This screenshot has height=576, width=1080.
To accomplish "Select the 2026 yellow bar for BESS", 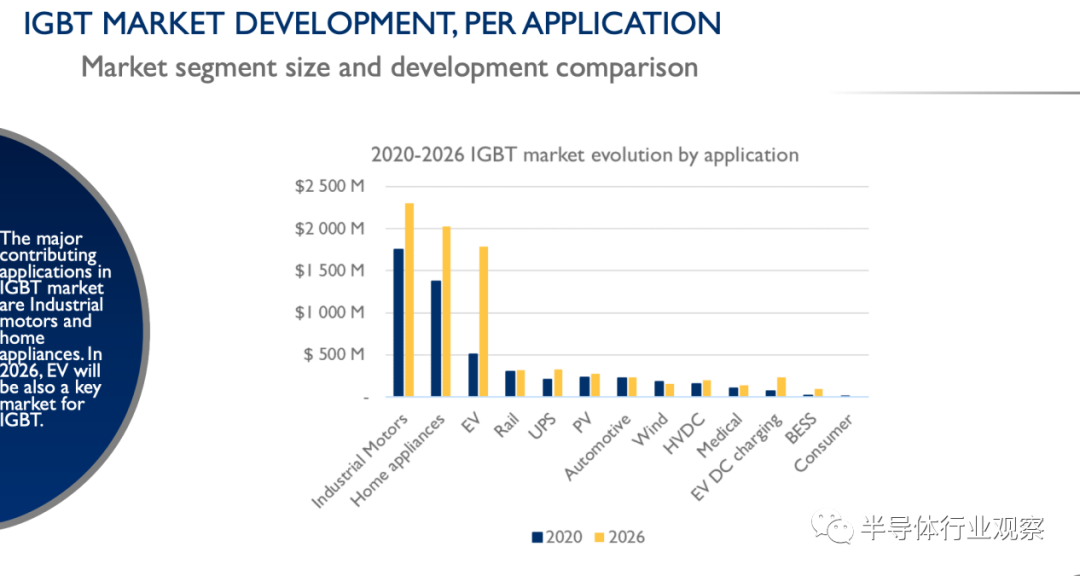I will [x=818, y=393].
